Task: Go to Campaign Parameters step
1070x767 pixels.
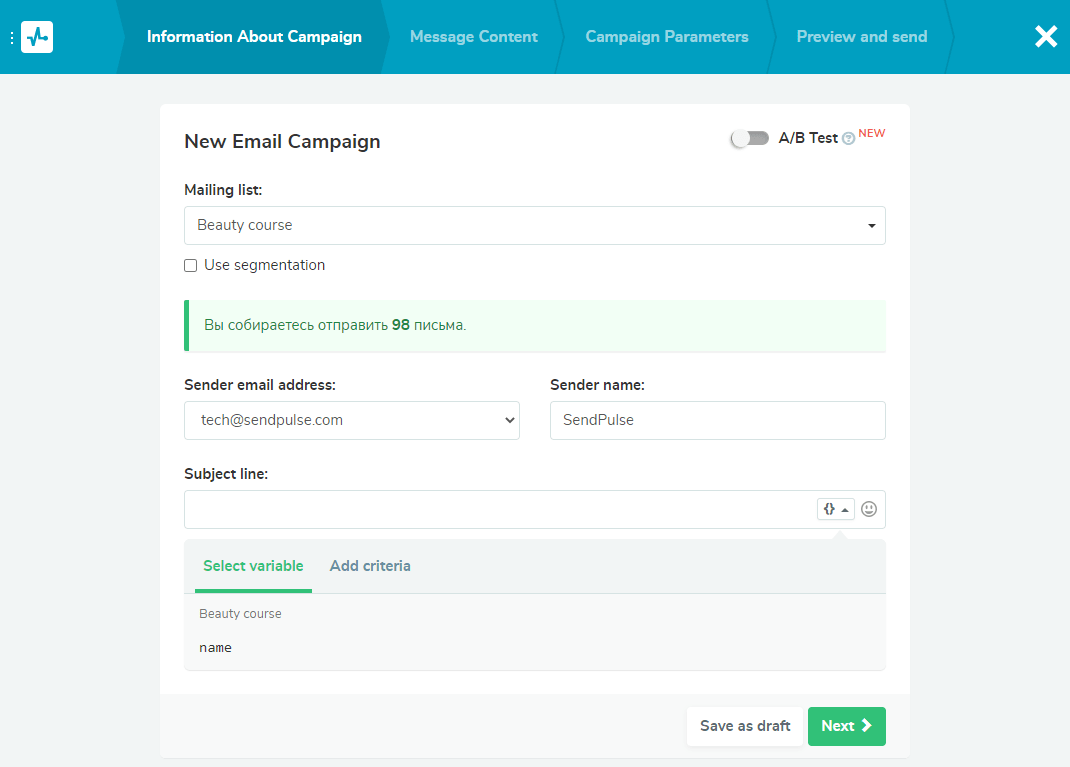Action: tap(666, 37)
